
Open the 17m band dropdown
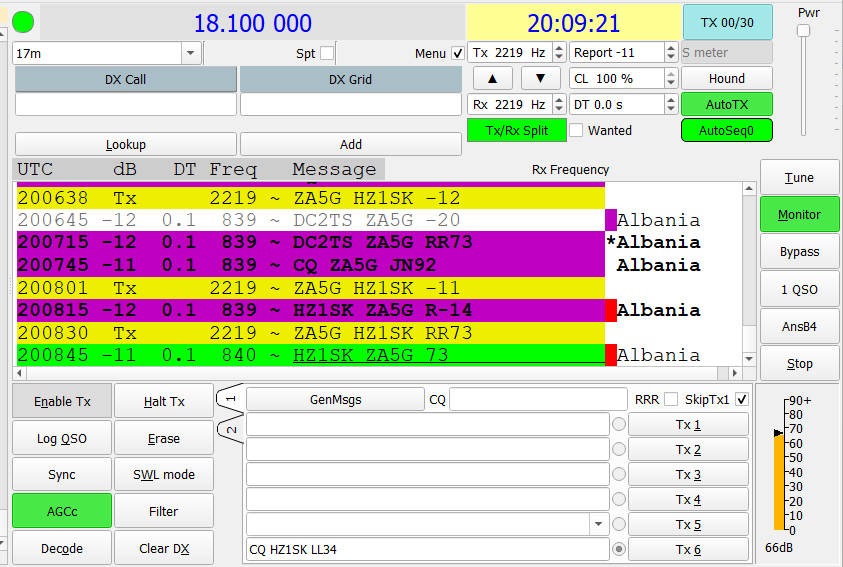click(x=190, y=53)
